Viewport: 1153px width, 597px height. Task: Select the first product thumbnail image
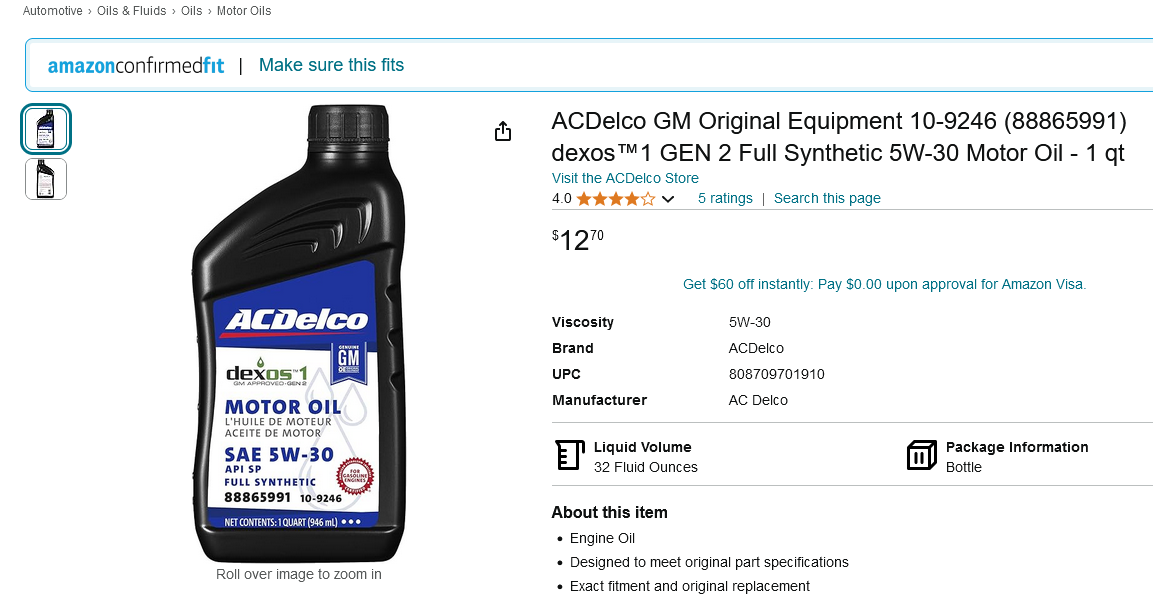pyautogui.click(x=46, y=129)
